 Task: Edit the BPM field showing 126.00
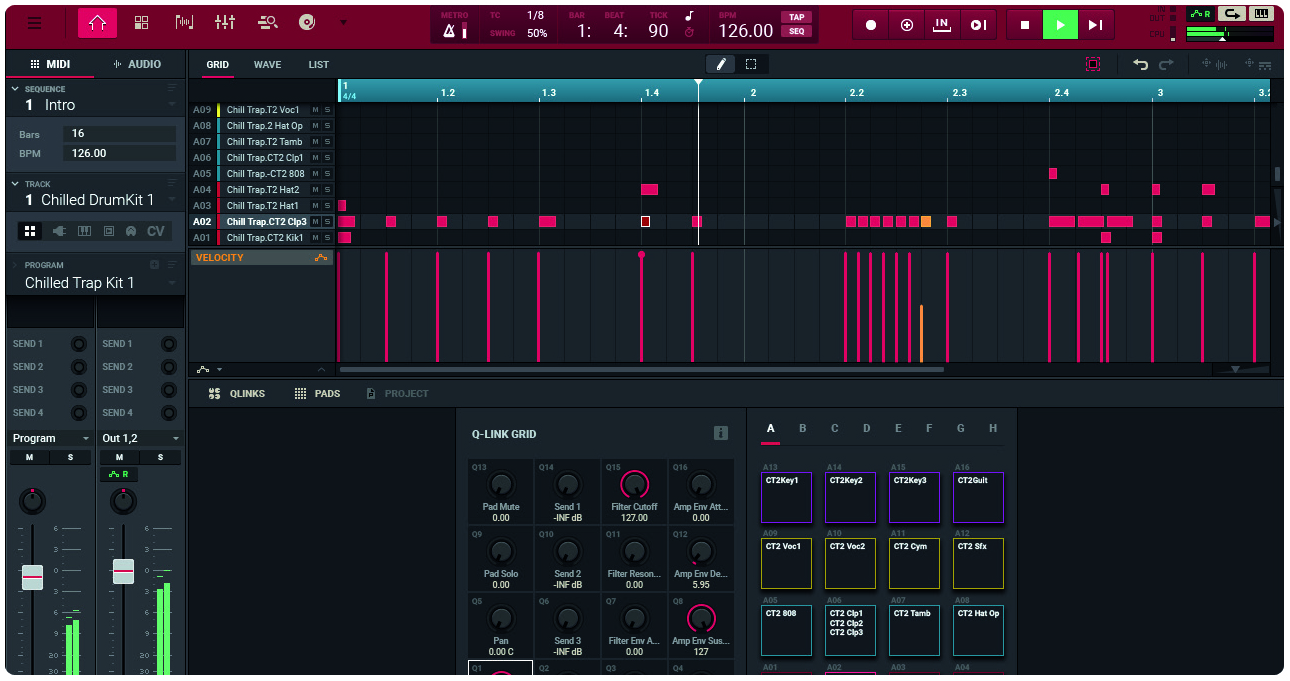119,153
